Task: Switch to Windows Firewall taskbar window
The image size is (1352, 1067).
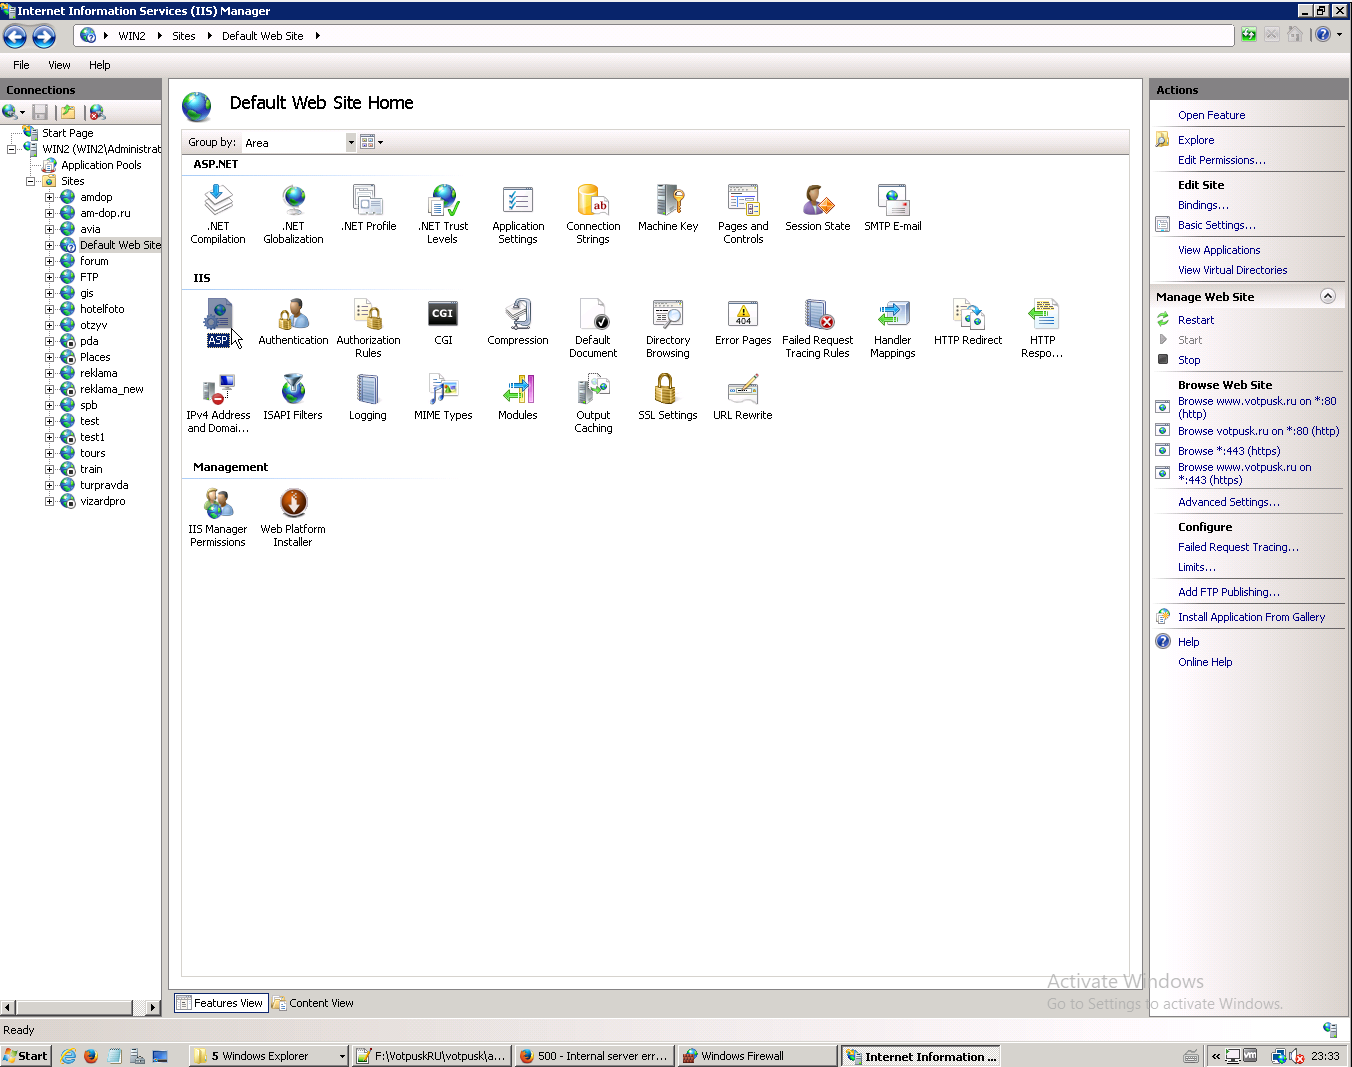Action: pyautogui.click(x=758, y=1056)
